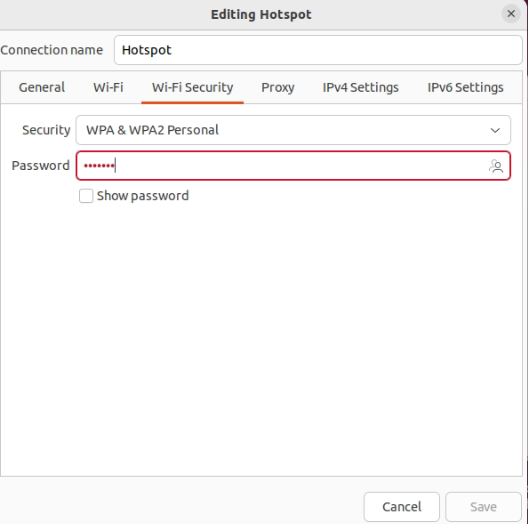Close the Editing Hotspot dialog

[511, 14]
